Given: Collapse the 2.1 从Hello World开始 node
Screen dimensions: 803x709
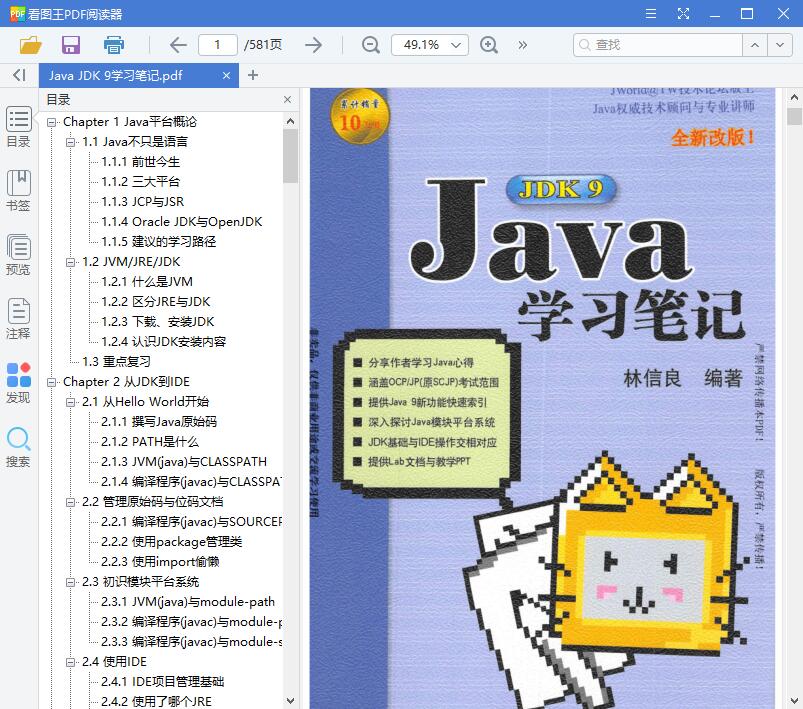Looking at the screenshot, I should coord(70,402).
